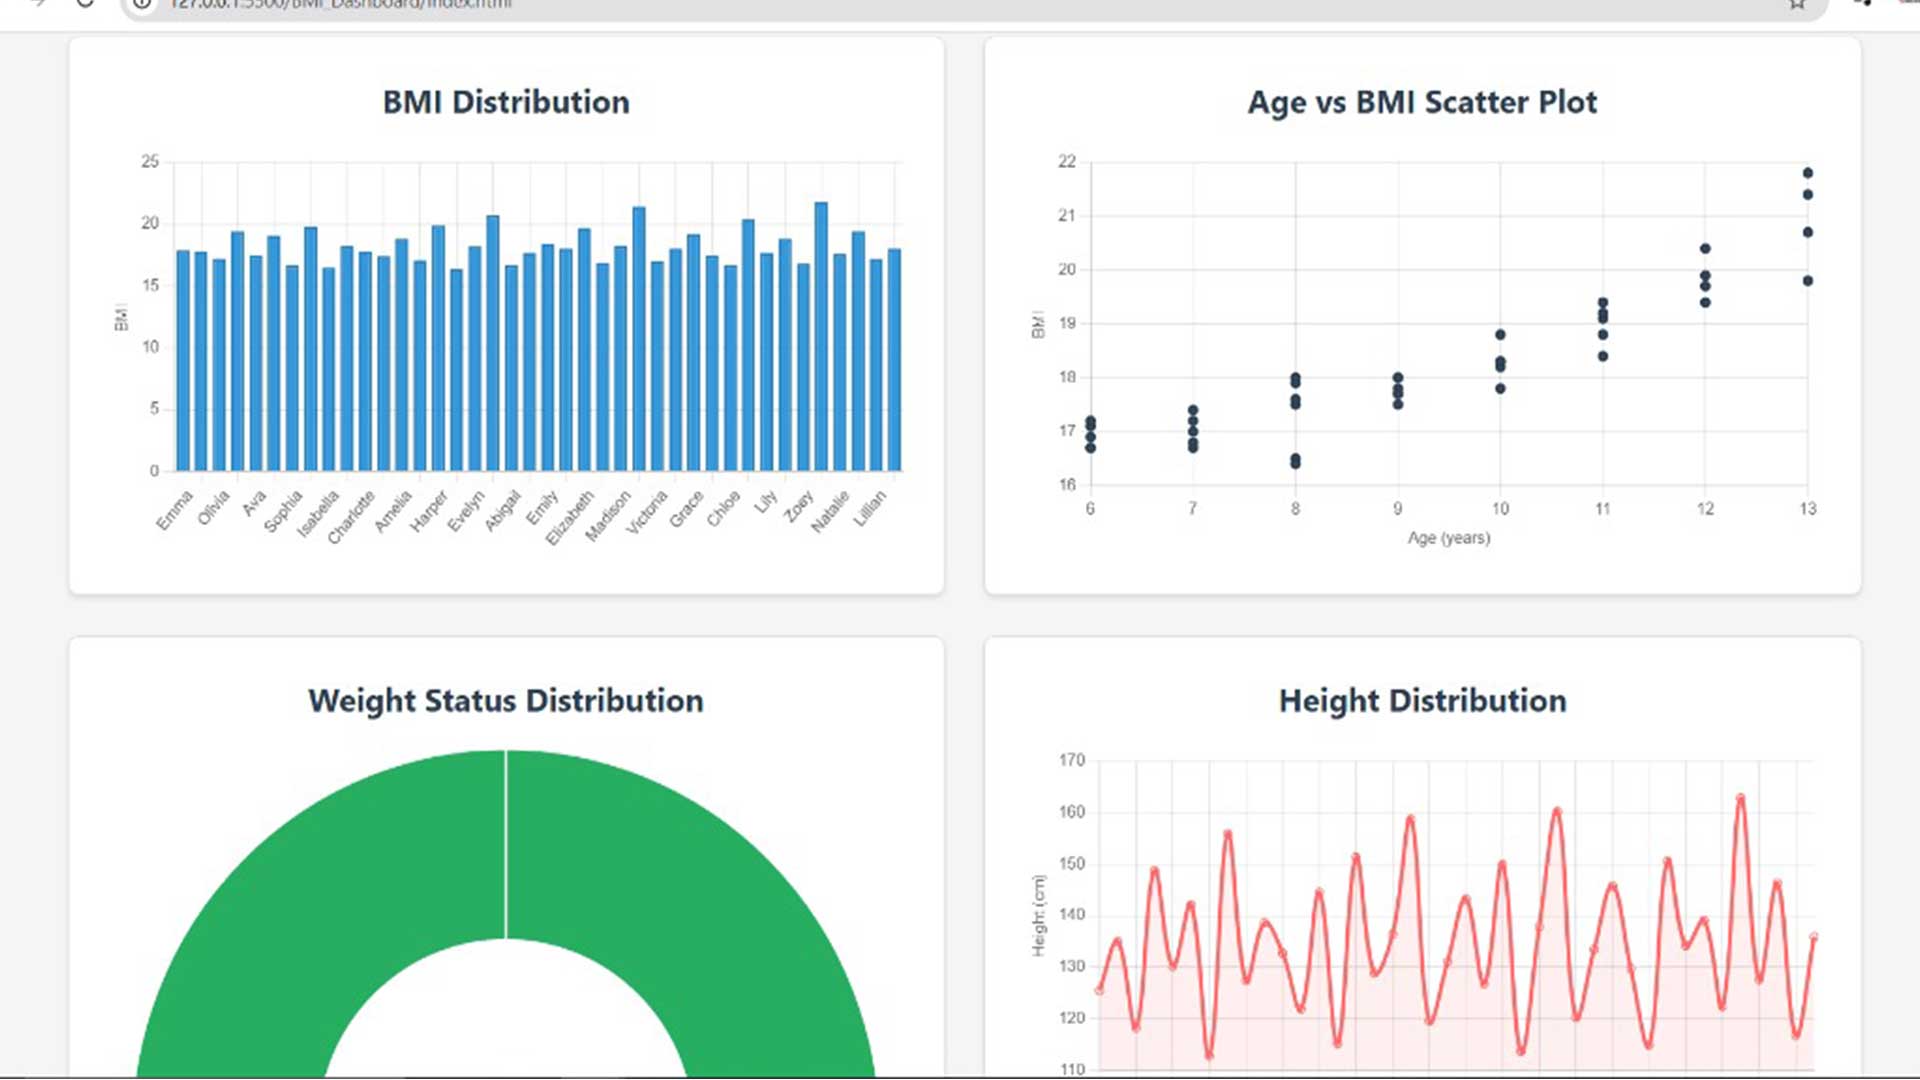This screenshot has width=1920, height=1080.
Task: Click the 150 tick on the Height chart axis
Action: coord(1071,863)
